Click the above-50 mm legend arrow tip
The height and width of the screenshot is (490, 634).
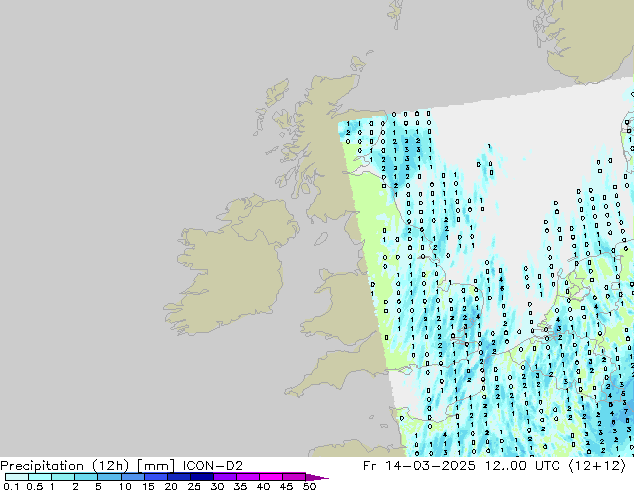click(x=317, y=477)
